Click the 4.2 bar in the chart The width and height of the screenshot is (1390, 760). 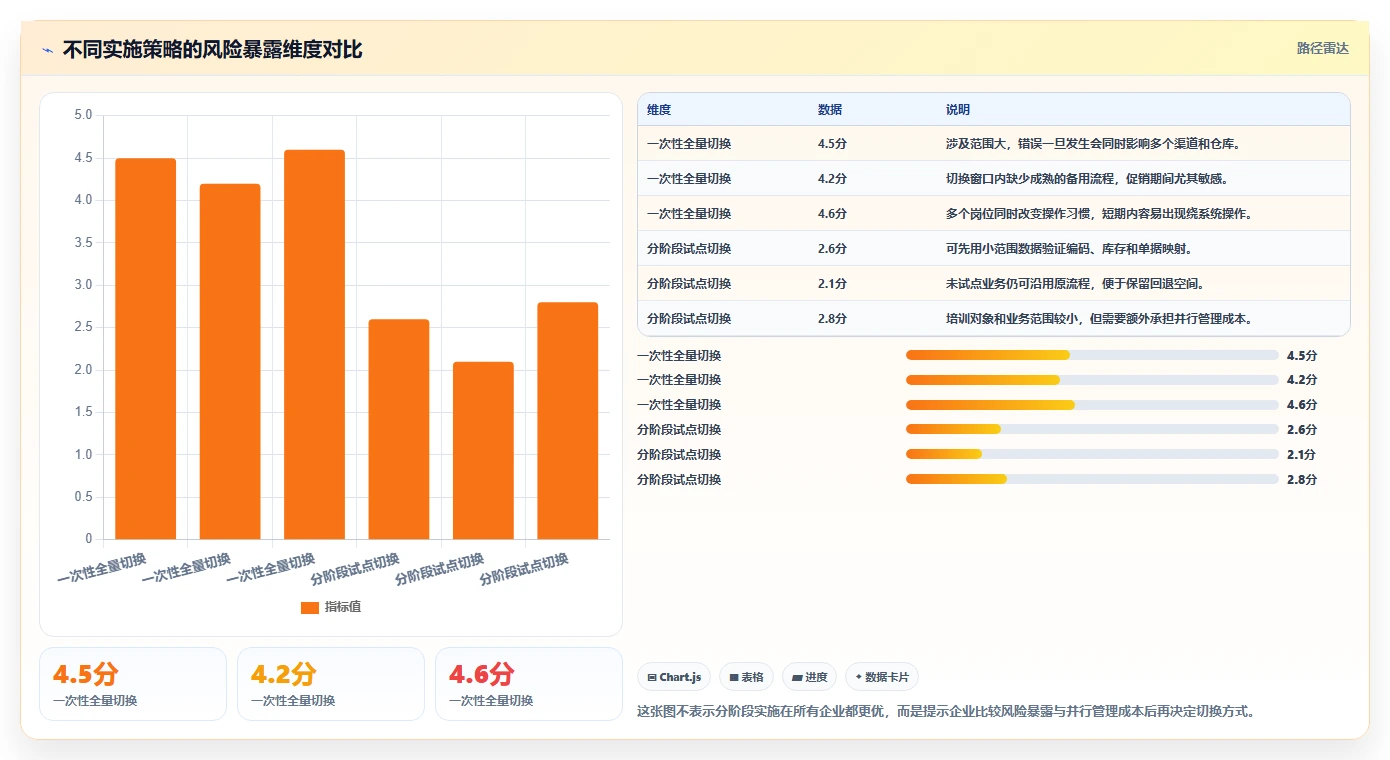point(230,362)
